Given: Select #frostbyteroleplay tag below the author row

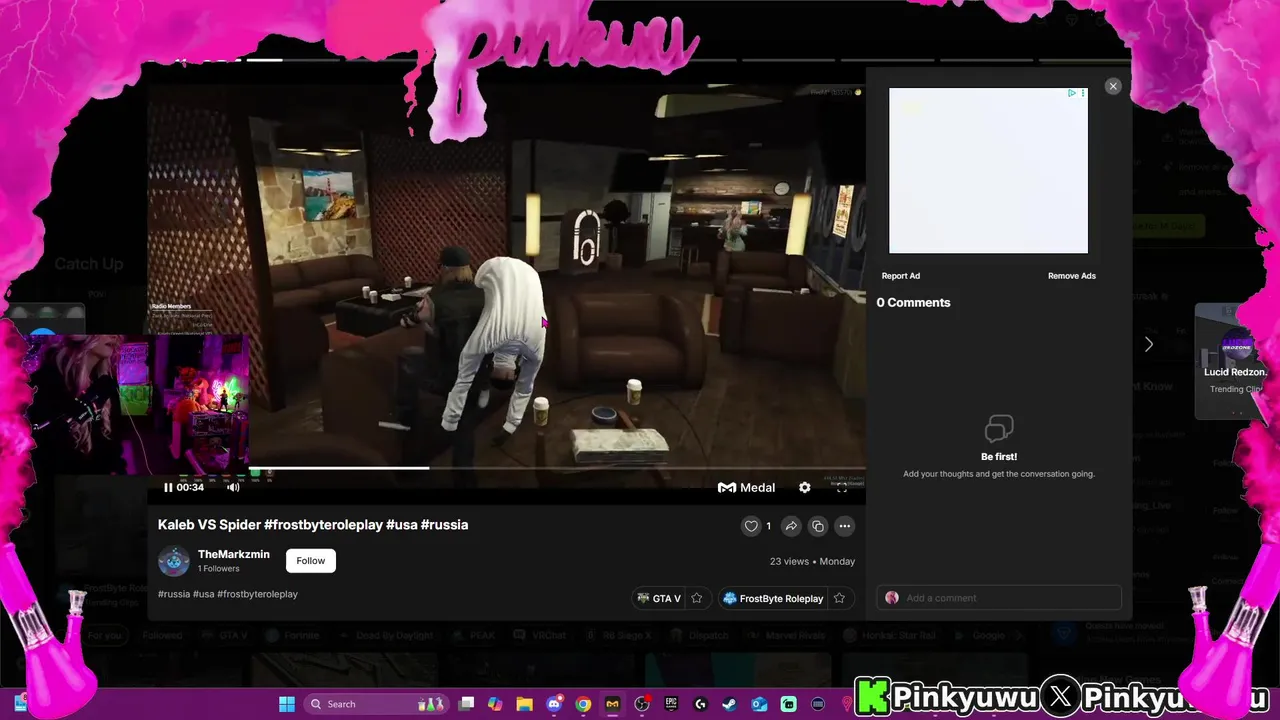Looking at the screenshot, I should (257, 594).
